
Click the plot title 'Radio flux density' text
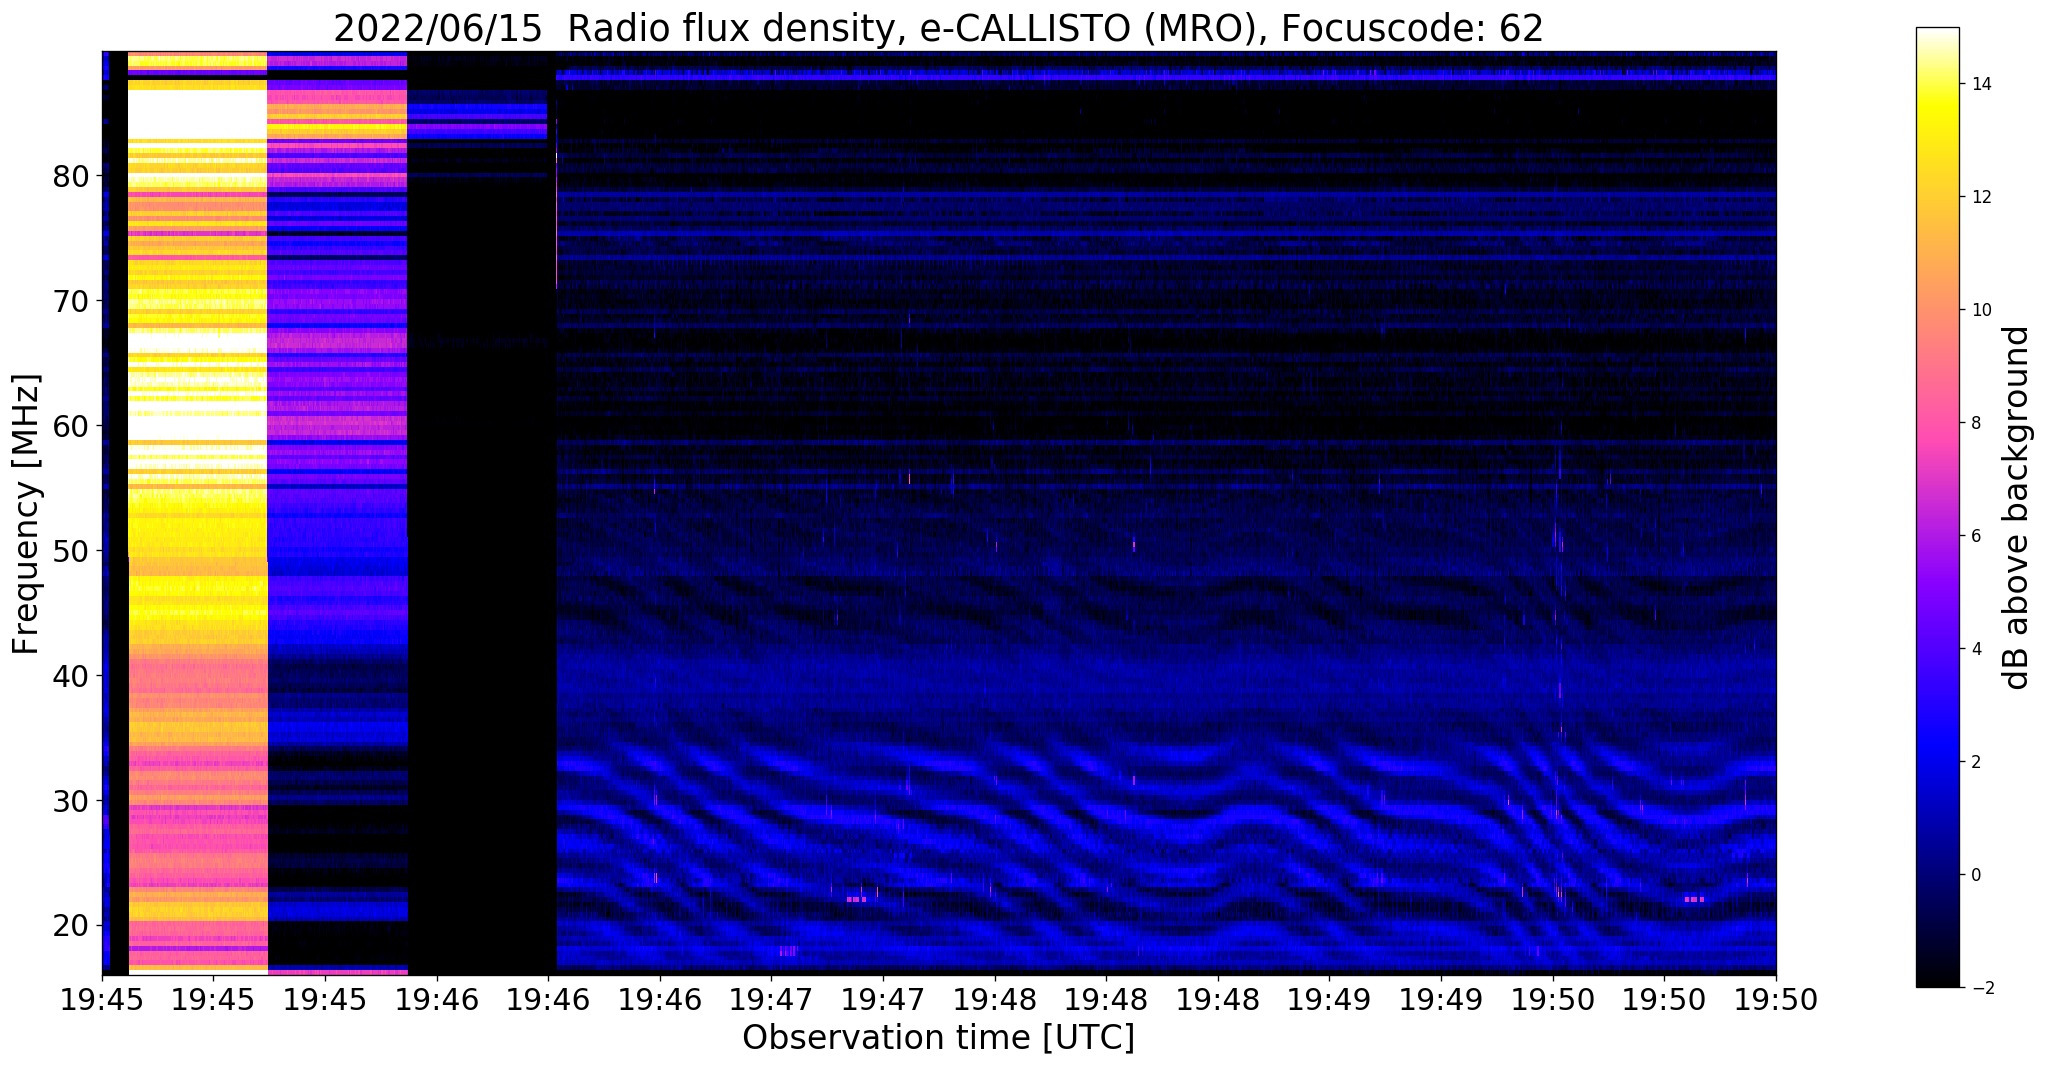click(730, 29)
